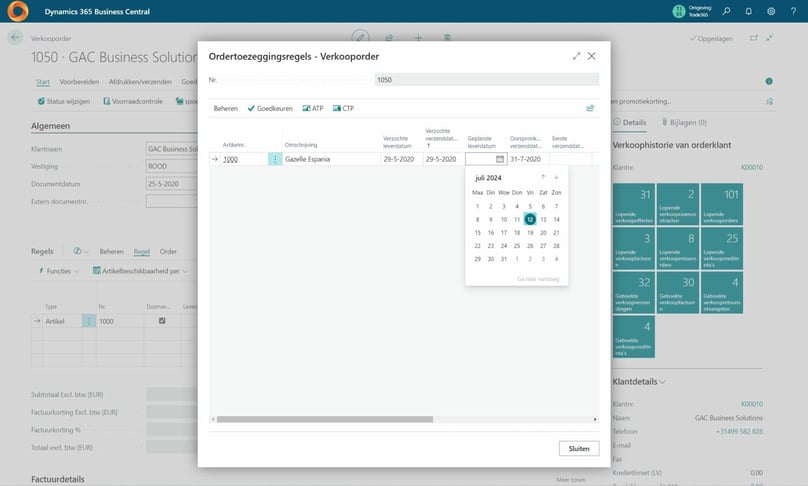Click Voorraadcontrole action
Image resolution: width=808 pixels, height=486 pixels.
(133, 102)
